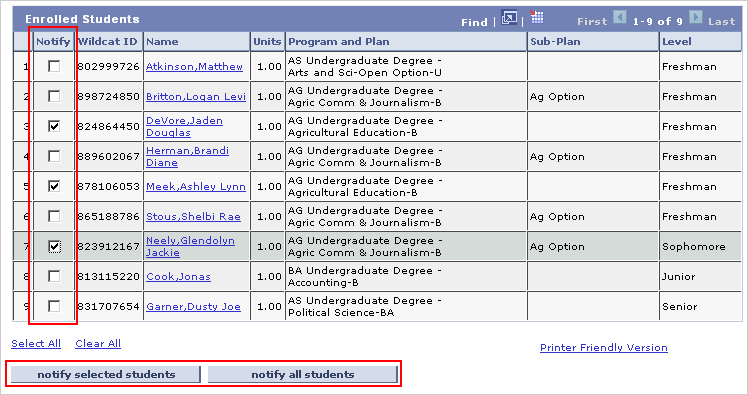Select Wildcat ID 823912167 cell

point(108,247)
